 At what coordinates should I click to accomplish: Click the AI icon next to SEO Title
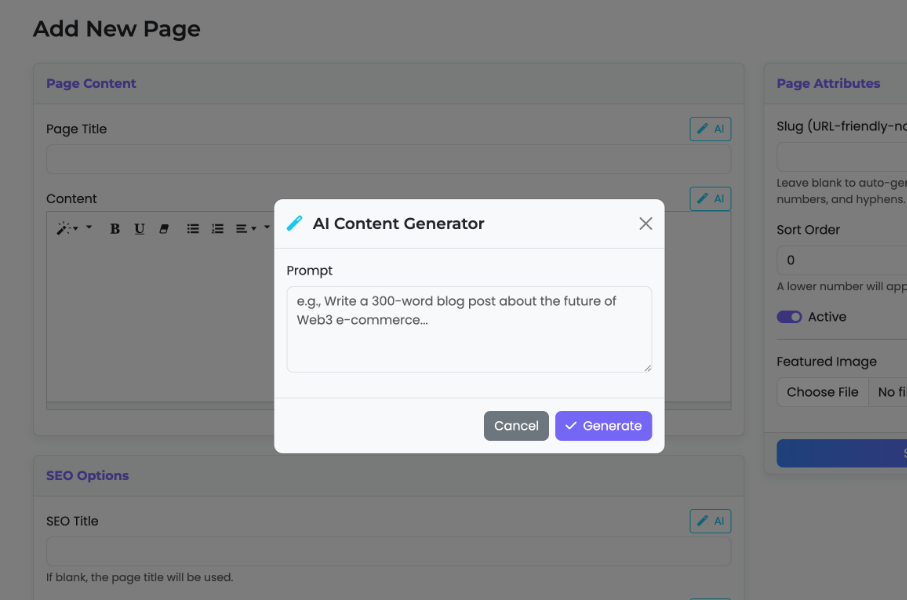[x=710, y=520]
